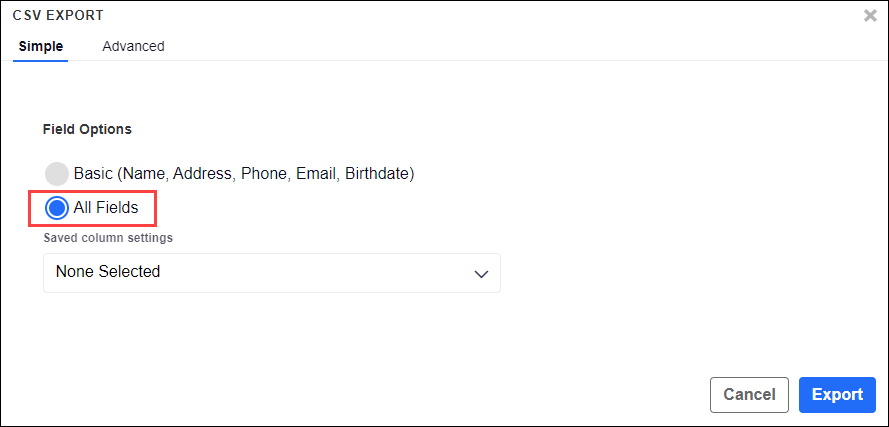The width and height of the screenshot is (889, 427).
Task: Click the Field Options heading
Action: coord(87,129)
